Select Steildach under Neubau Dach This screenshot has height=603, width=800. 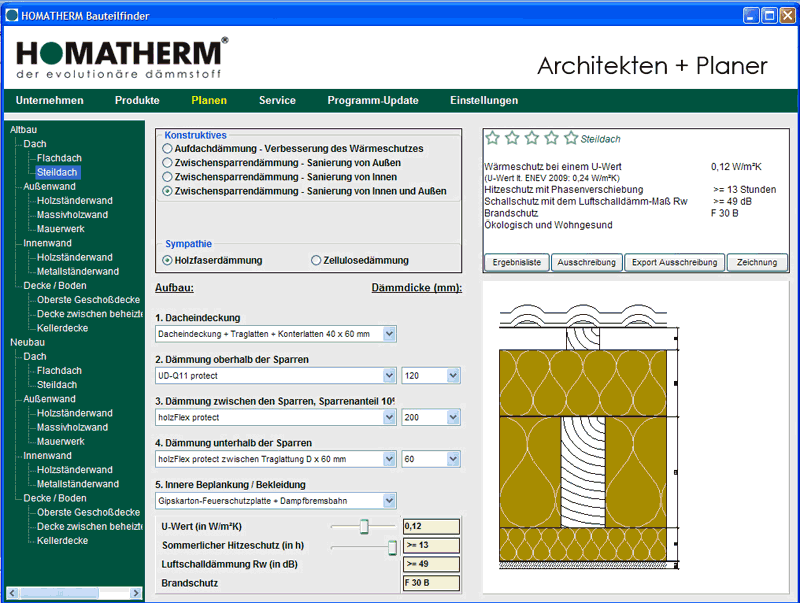pos(57,385)
